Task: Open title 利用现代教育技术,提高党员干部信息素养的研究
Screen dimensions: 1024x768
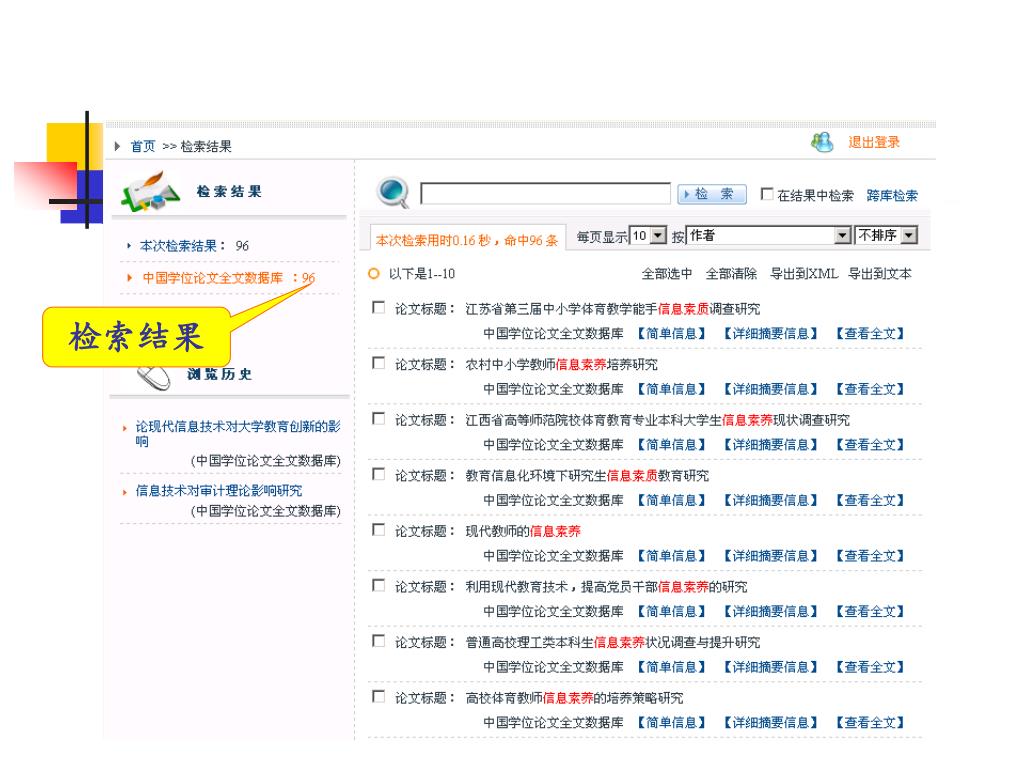Action: click(x=606, y=586)
